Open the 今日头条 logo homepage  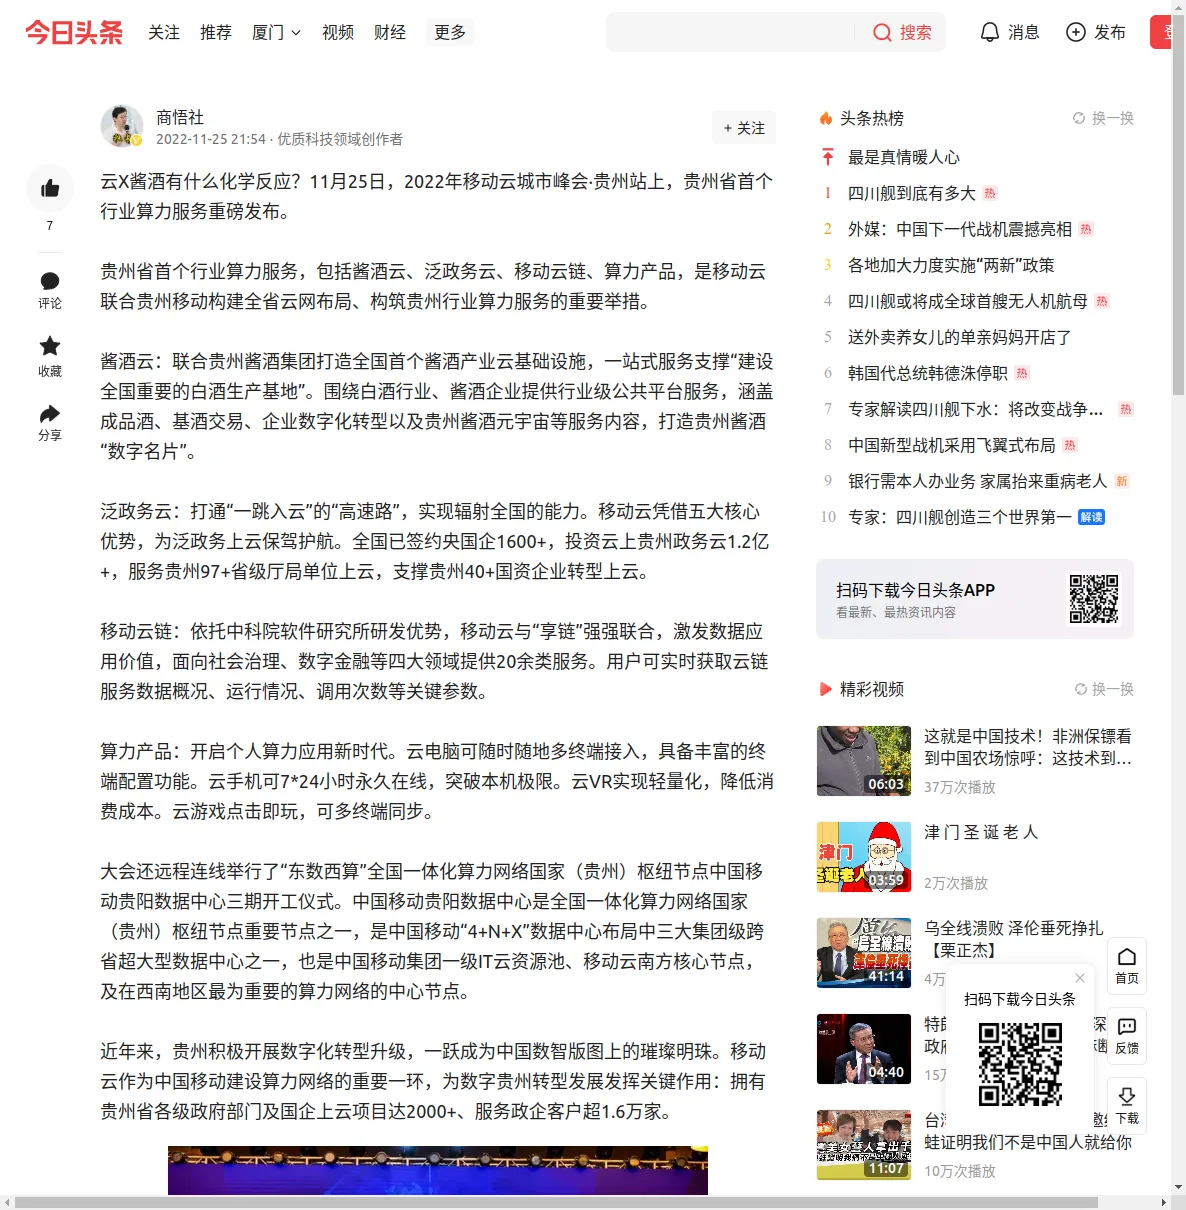pyautogui.click(x=74, y=32)
